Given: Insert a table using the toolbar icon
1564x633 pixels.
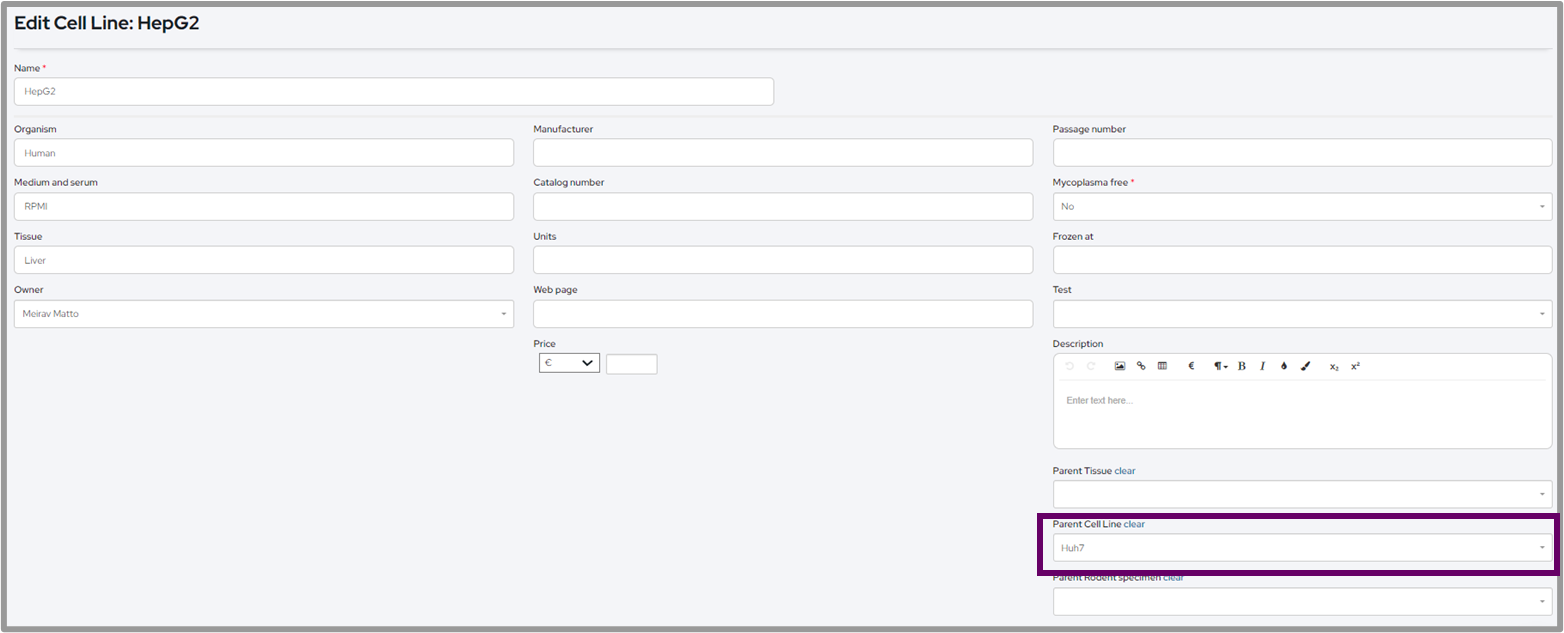Looking at the screenshot, I should [x=1162, y=366].
